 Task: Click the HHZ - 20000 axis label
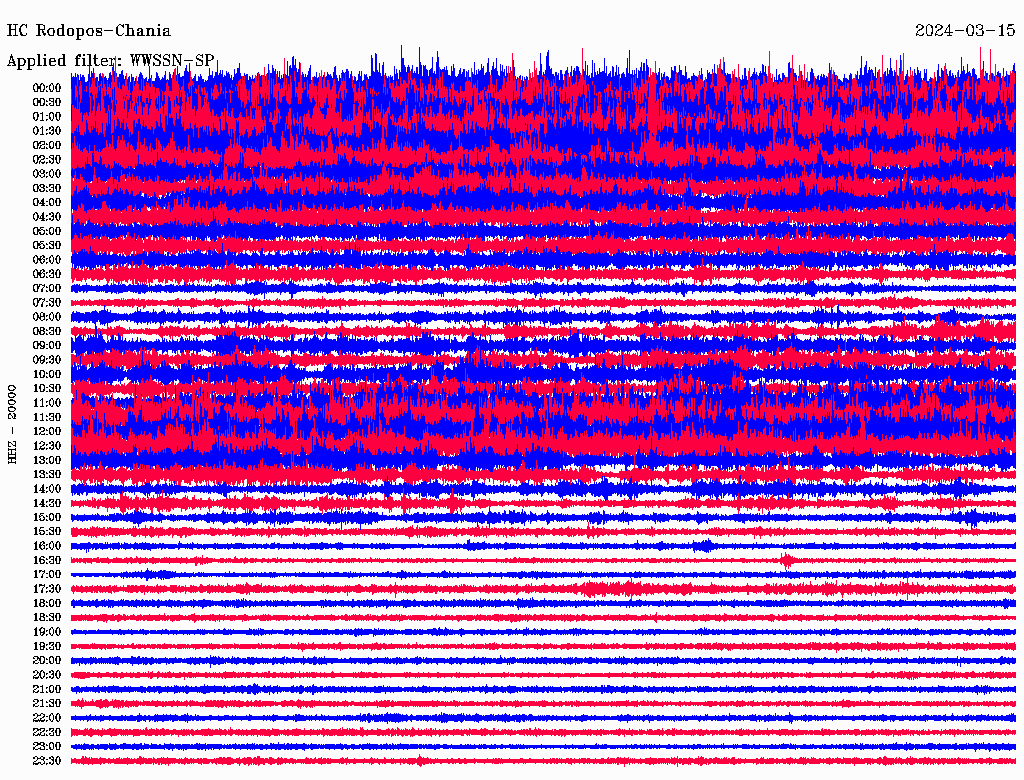point(12,423)
